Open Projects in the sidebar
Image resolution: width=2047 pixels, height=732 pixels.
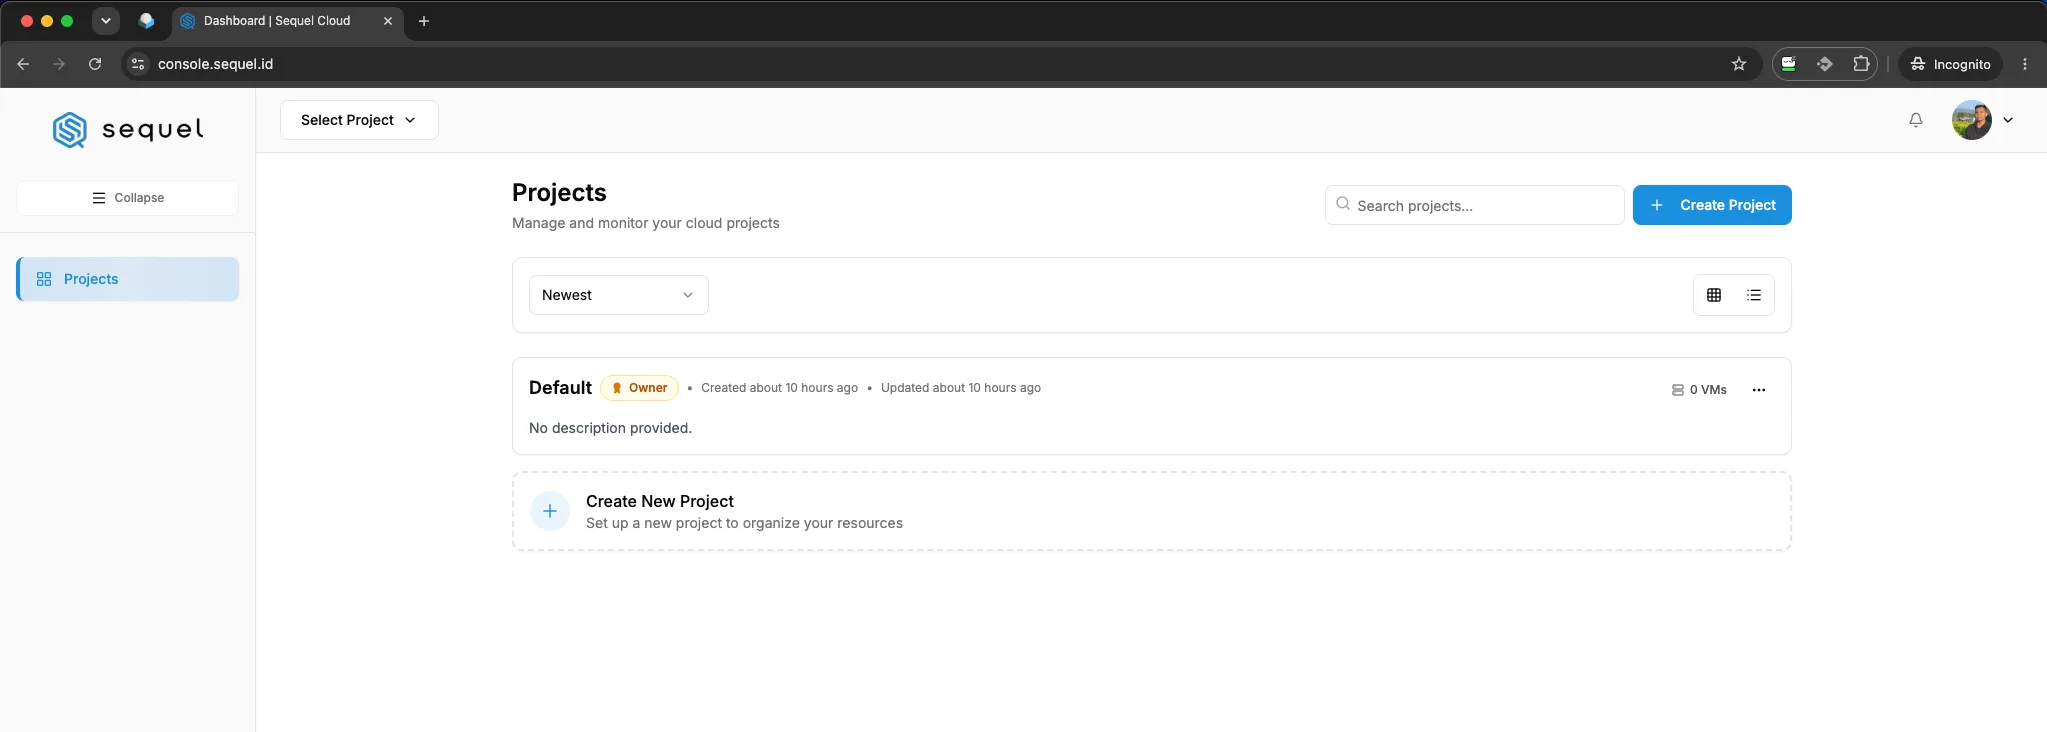(x=128, y=279)
